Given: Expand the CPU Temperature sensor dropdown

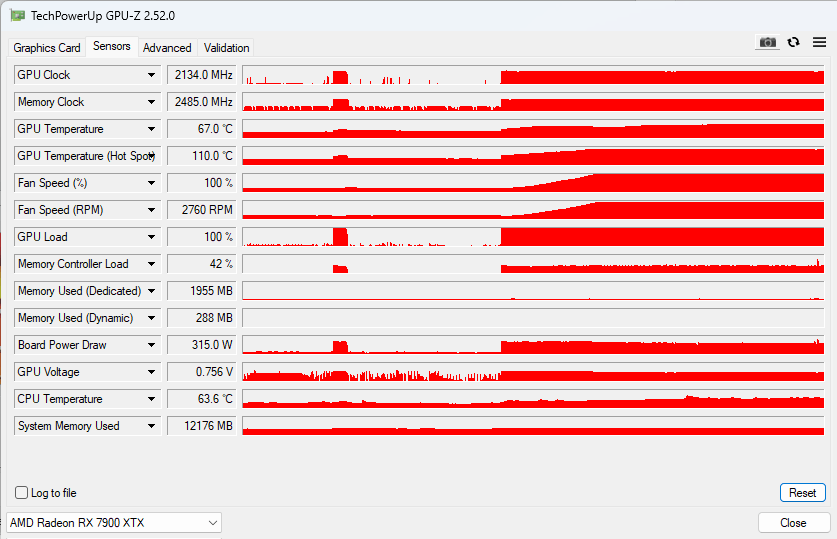Looking at the screenshot, I should pyautogui.click(x=152, y=399).
